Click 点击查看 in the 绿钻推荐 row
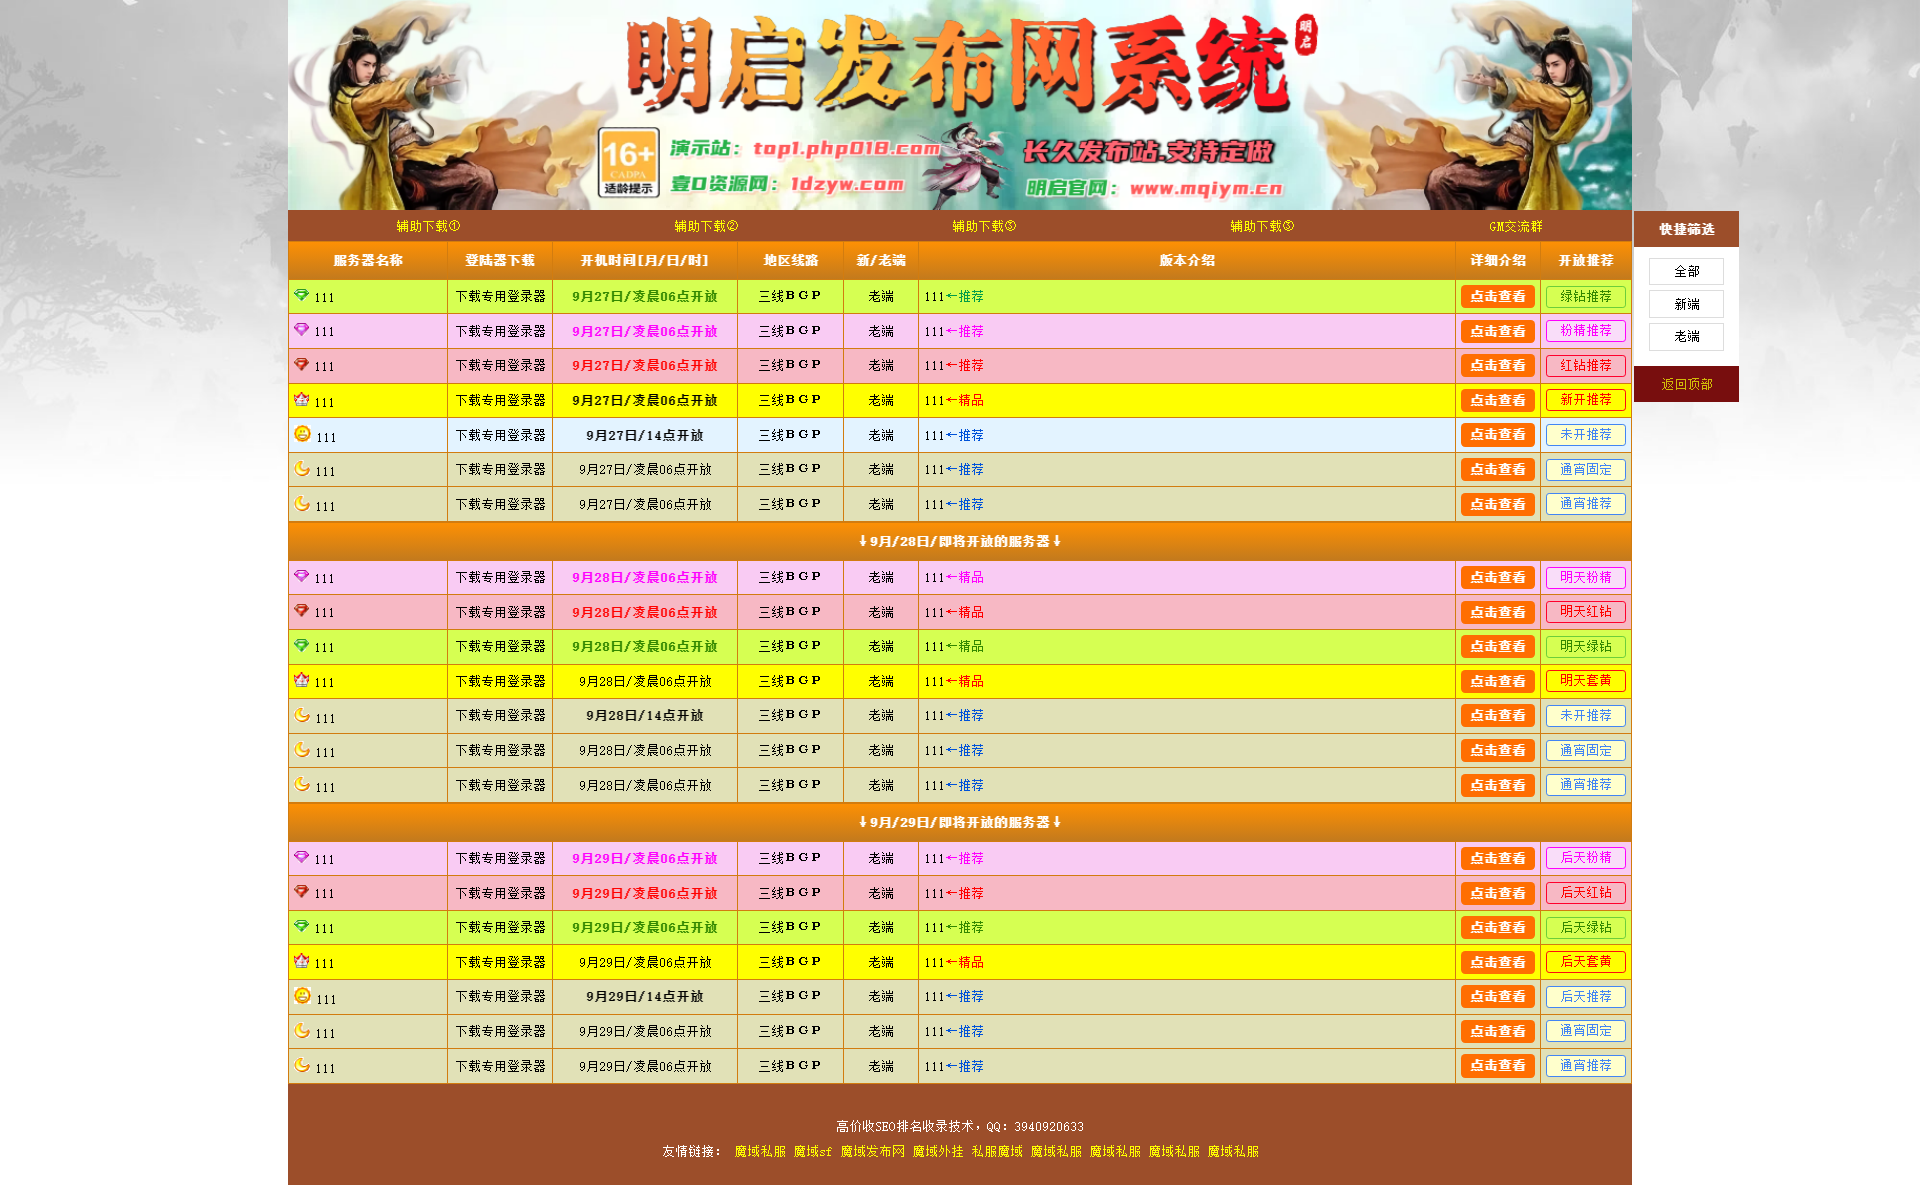 click(1498, 296)
